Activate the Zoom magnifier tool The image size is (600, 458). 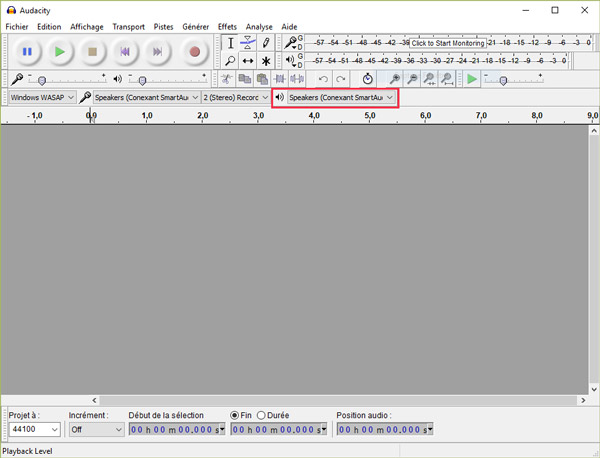click(230, 61)
